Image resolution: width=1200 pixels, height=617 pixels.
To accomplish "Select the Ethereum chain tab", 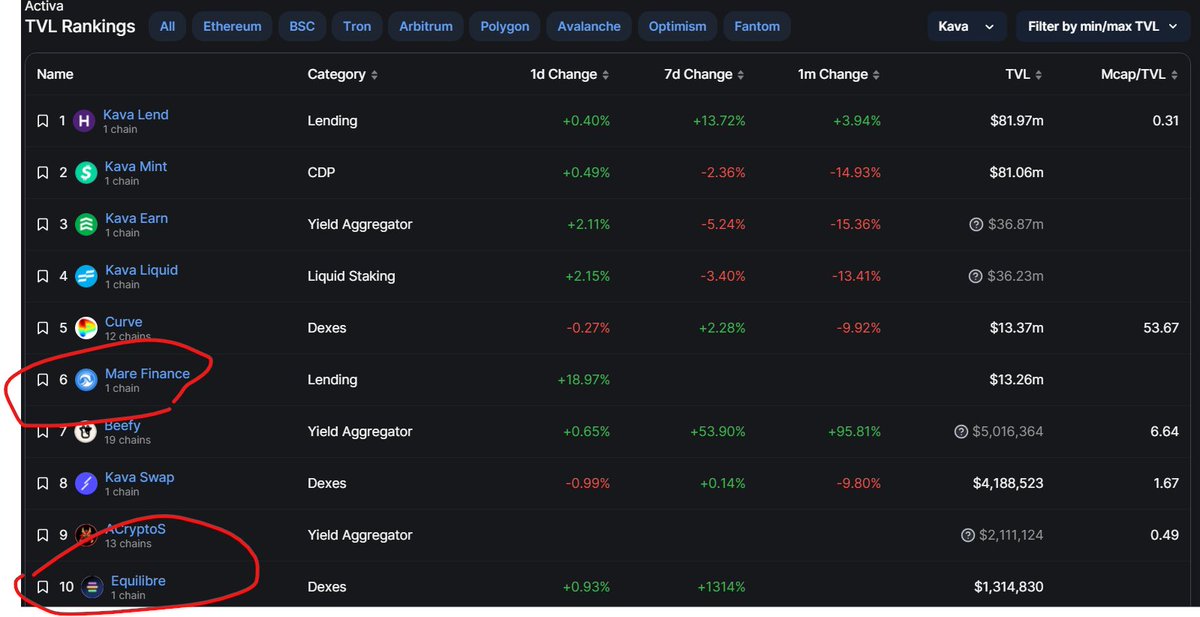I will (232, 26).
